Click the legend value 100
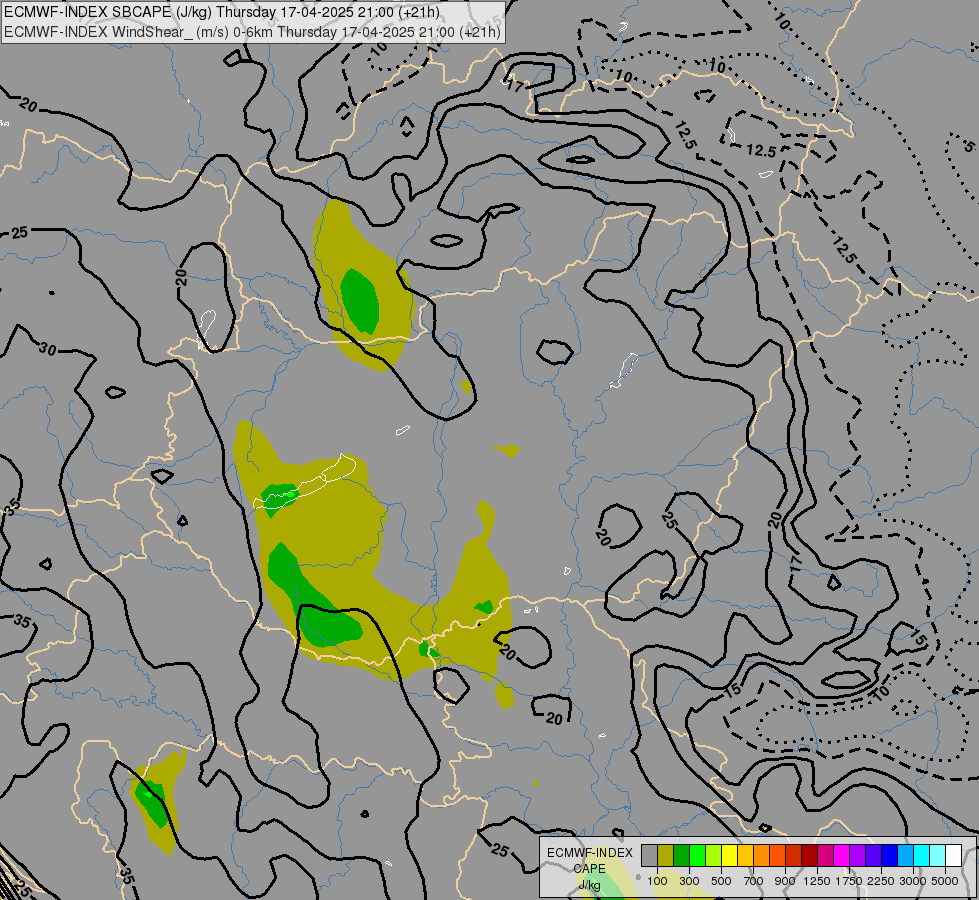This screenshot has height=900, width=979. tap(657, 881)
